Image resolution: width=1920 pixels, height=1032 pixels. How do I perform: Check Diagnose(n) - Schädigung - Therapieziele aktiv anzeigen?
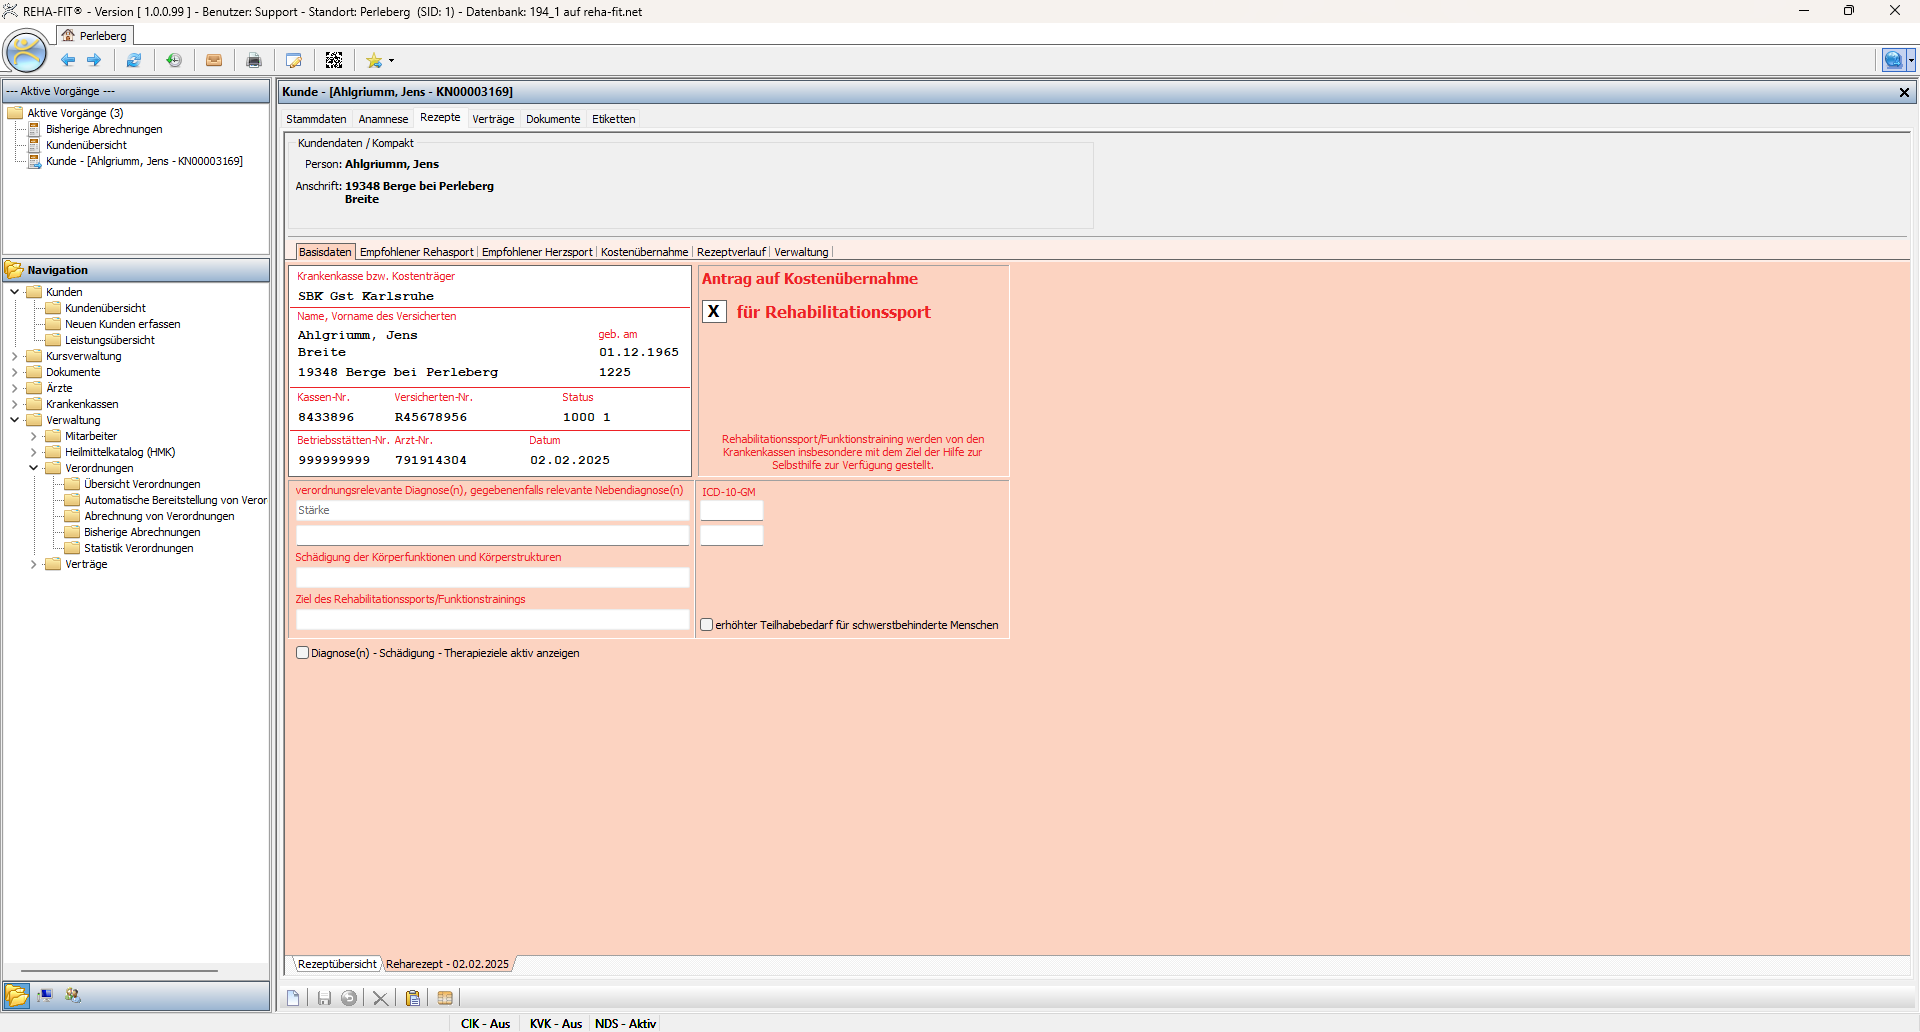pos(303,653)
